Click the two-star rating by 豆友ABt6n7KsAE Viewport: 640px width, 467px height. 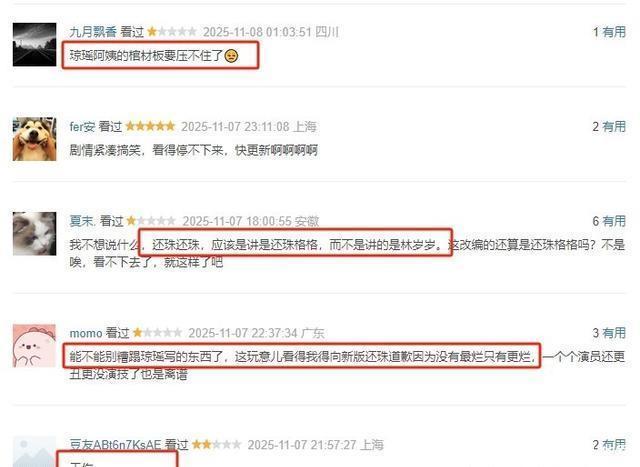coord(216,444)
